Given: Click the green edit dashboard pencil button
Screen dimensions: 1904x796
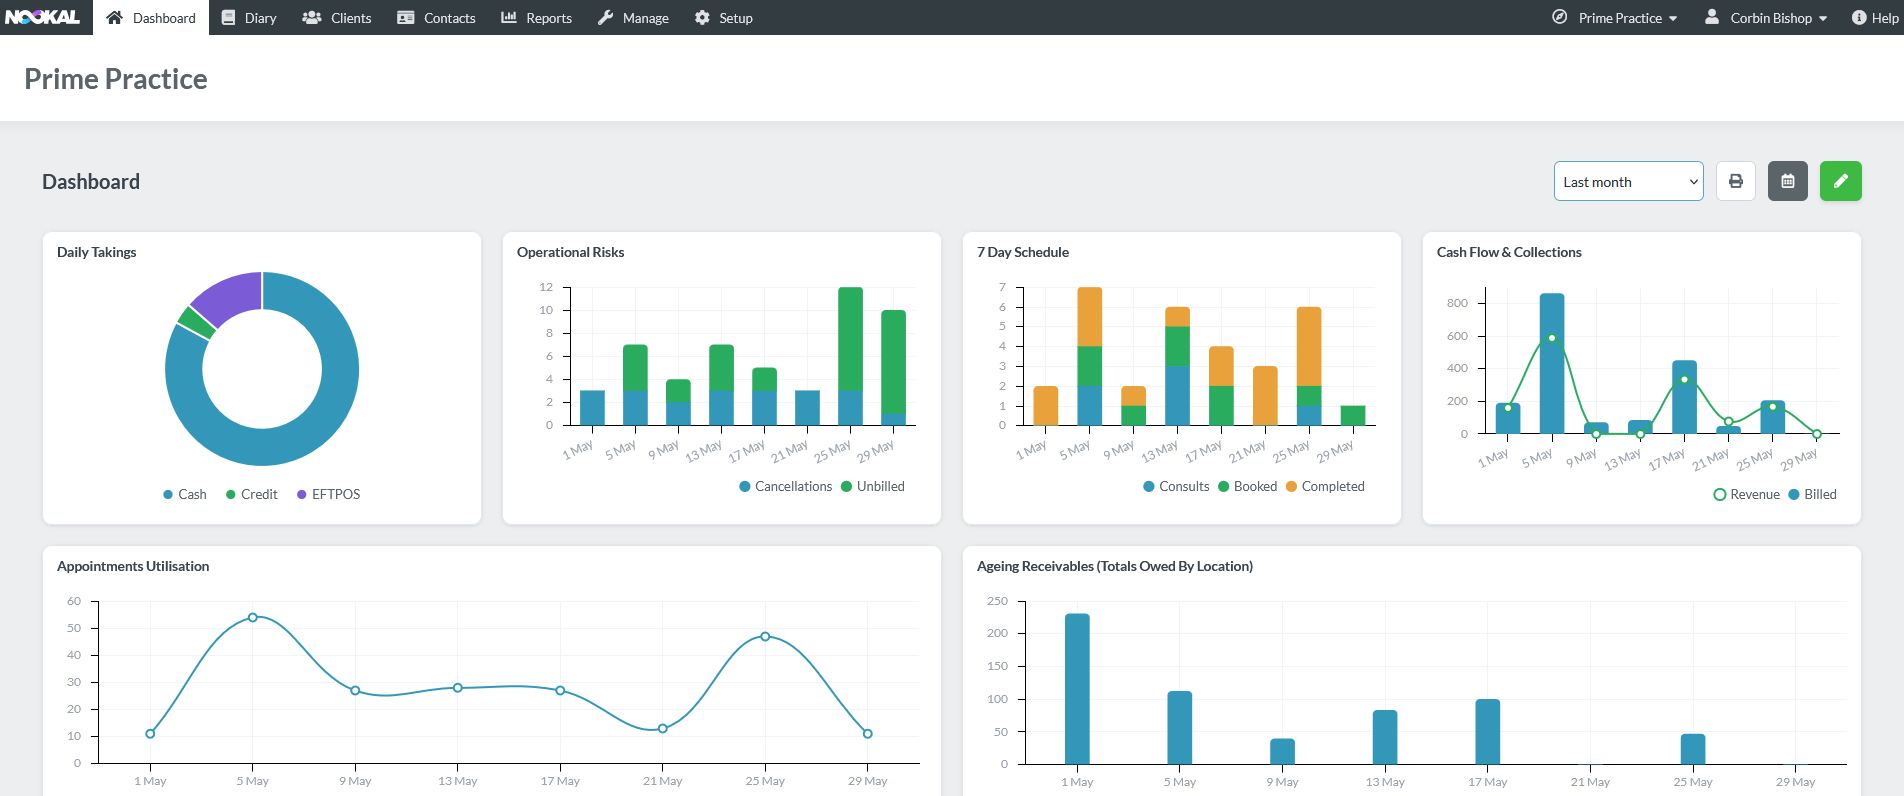Looking at the screenshot, I should coord(1841,181).
